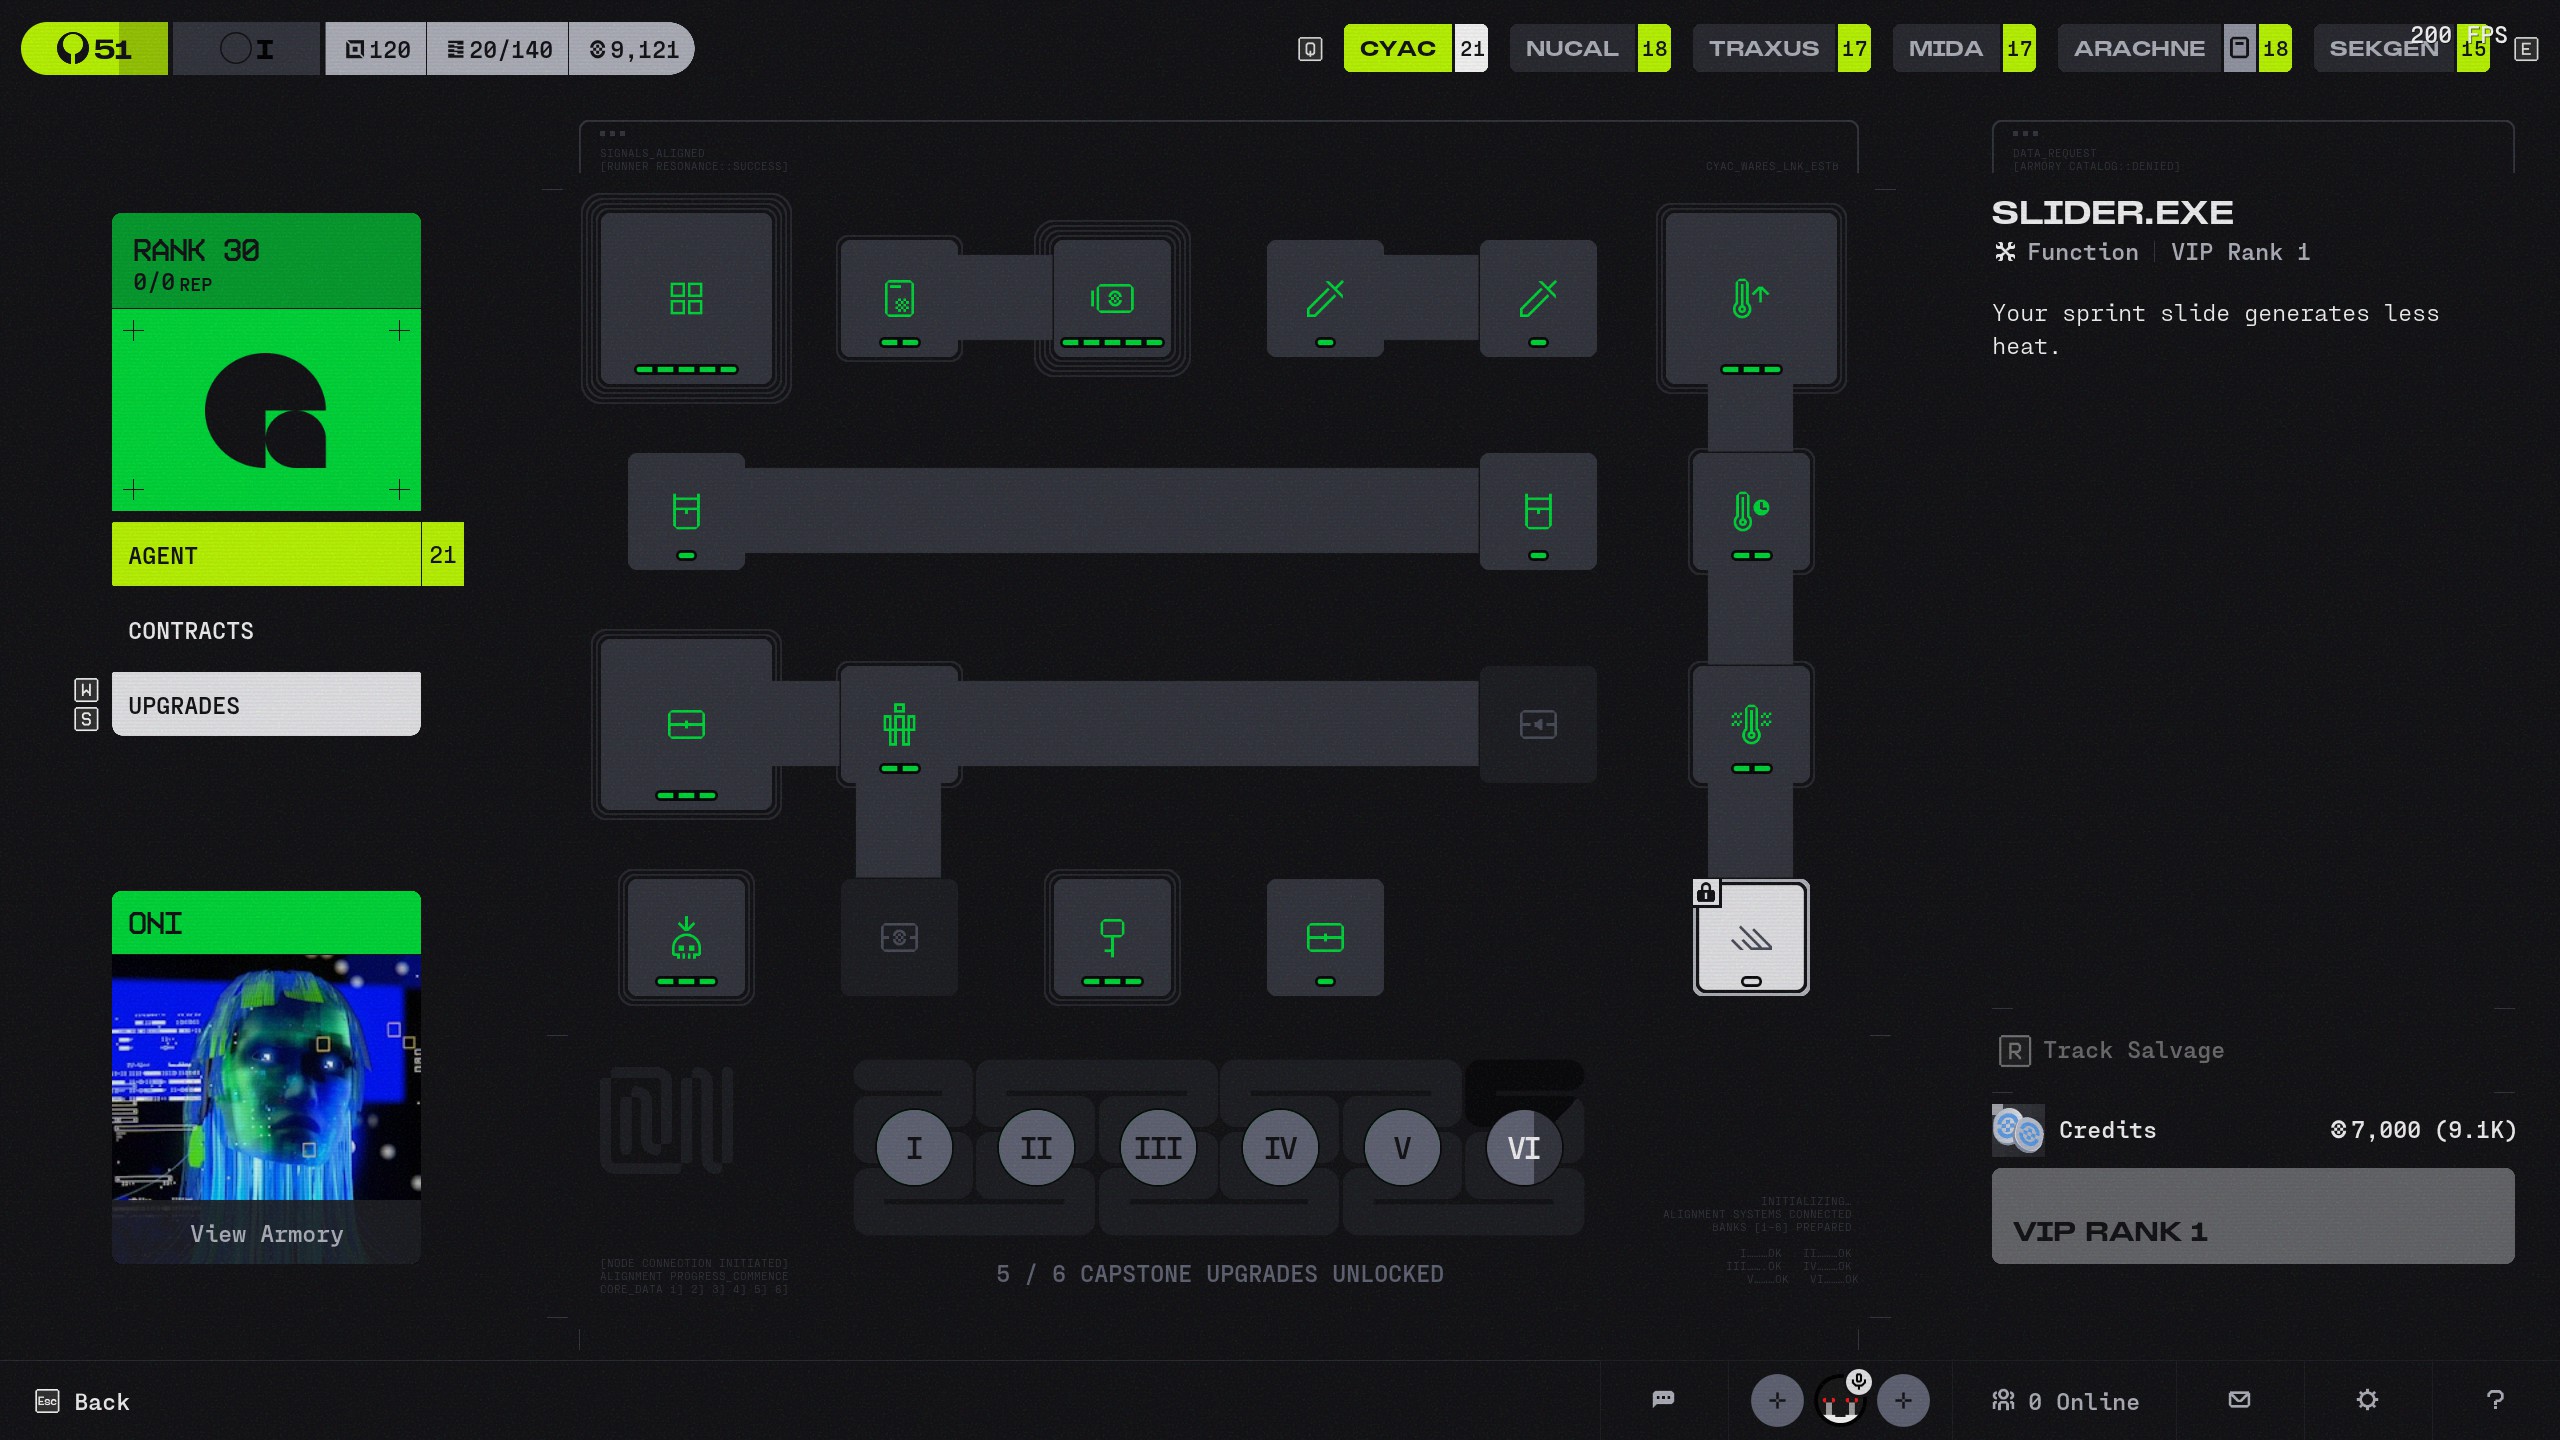This screenshot has height=1440, width=2560.
Task: Select the skull download upgrade node
Action: [686, 938]
